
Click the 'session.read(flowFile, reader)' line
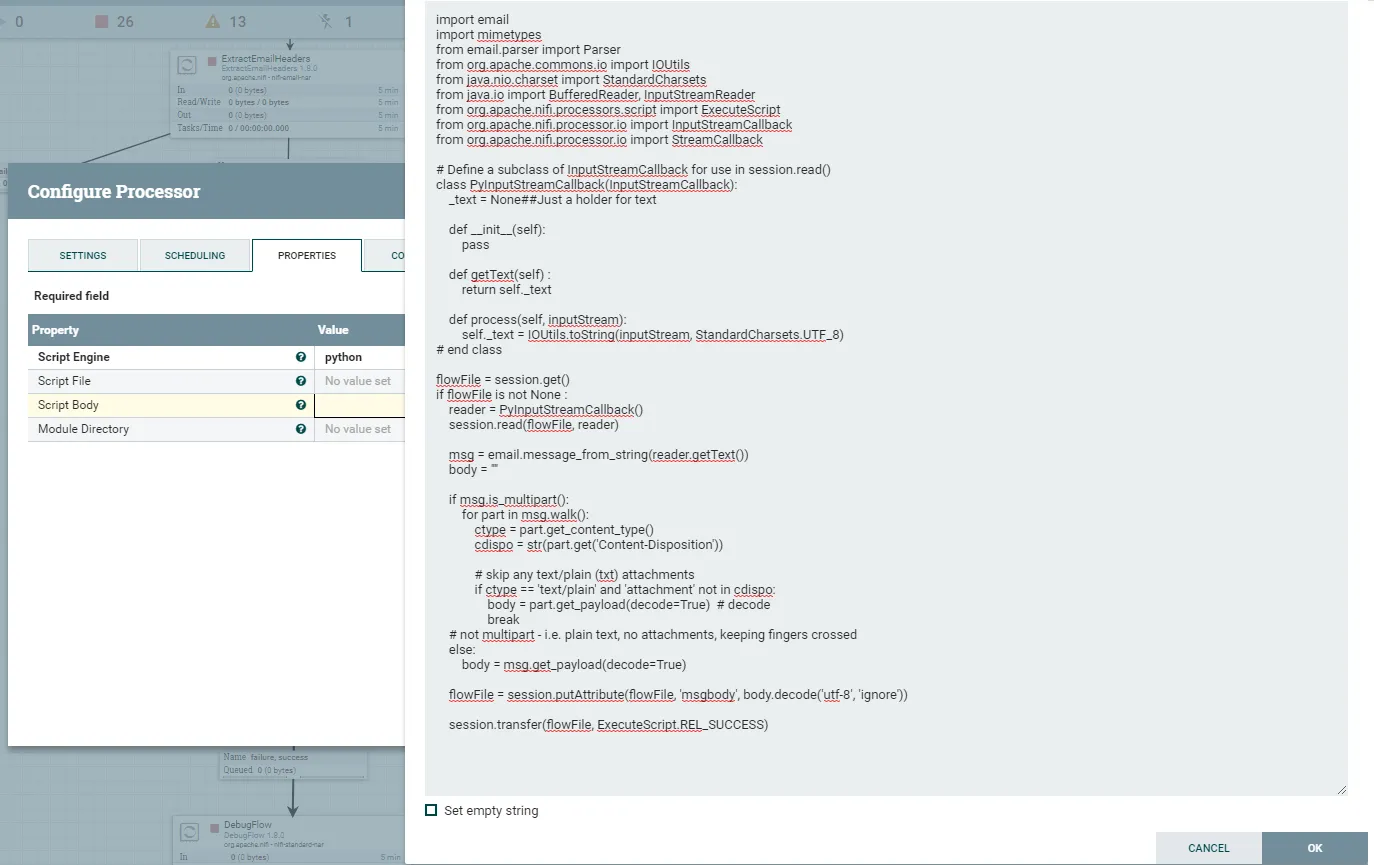tap(534, 425)
